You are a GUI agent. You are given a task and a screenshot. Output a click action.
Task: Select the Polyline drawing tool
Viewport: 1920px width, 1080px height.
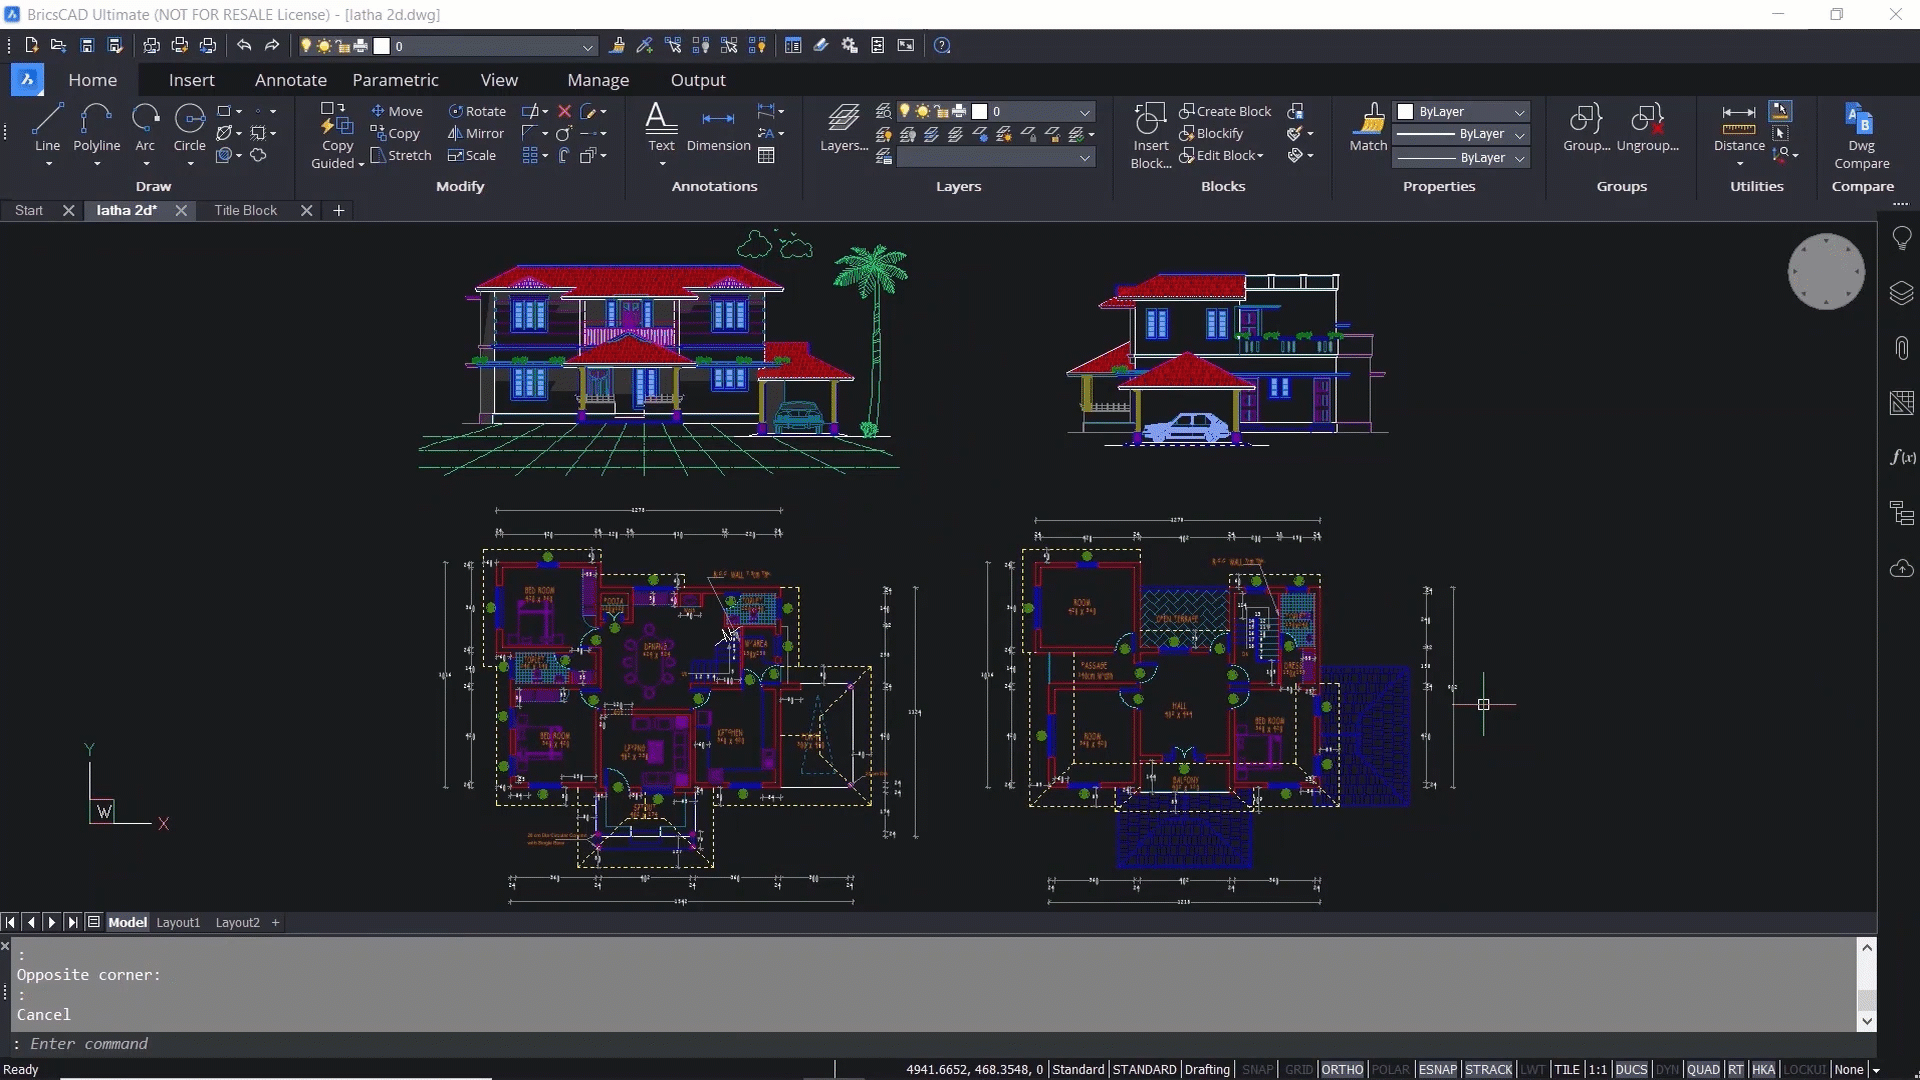tap(96, 127)
